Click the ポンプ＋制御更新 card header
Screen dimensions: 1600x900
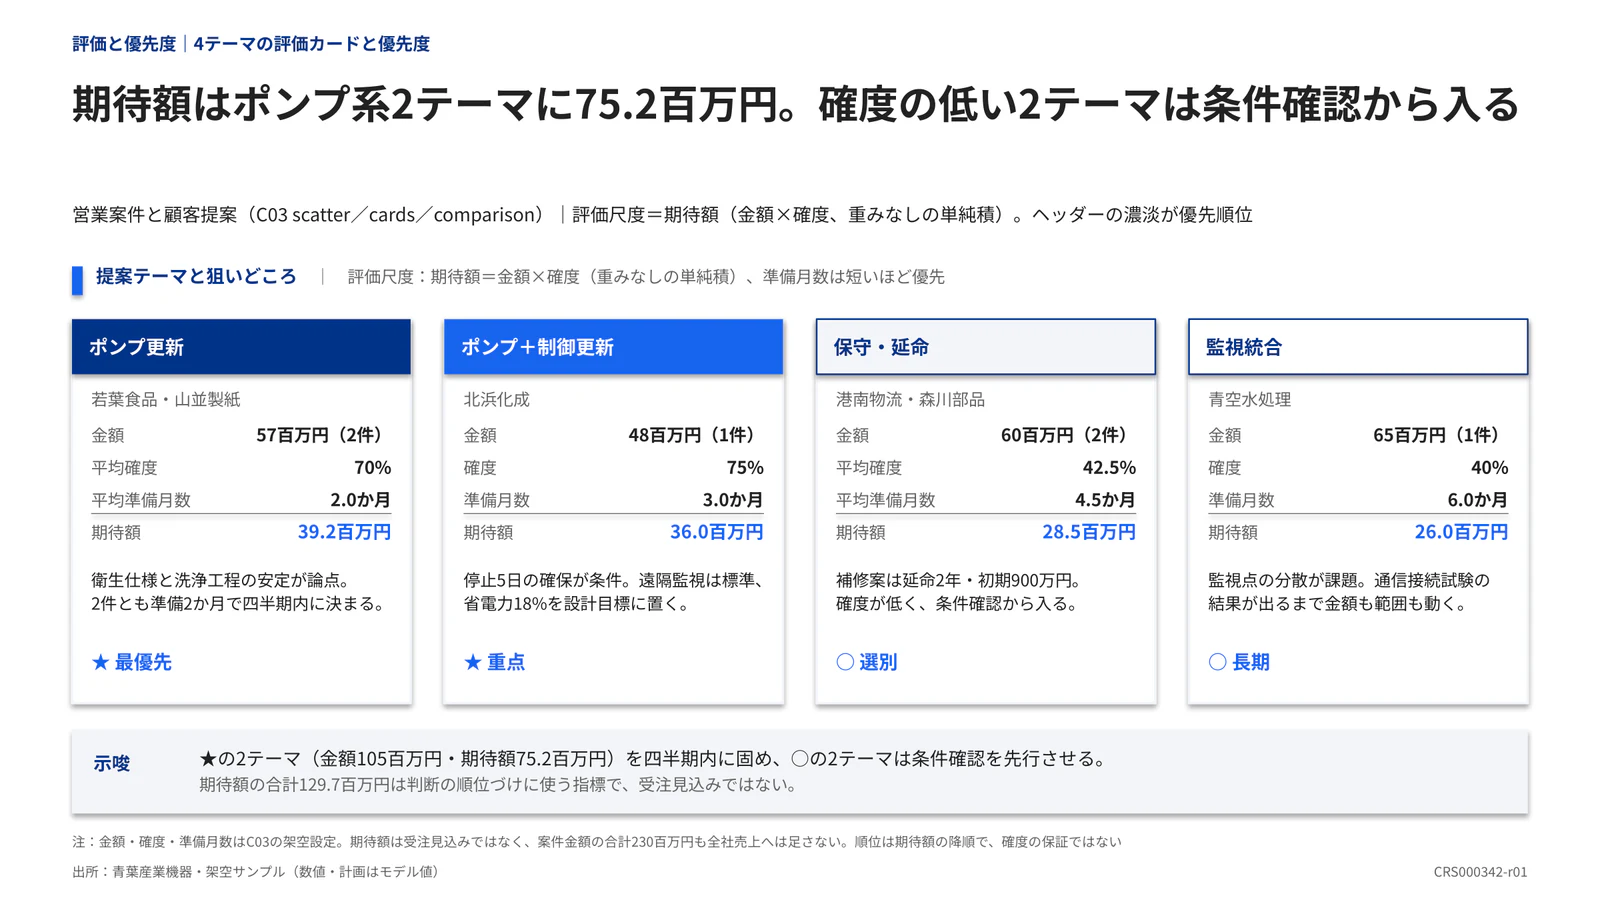pyautogui.click(x=613, y=347)
